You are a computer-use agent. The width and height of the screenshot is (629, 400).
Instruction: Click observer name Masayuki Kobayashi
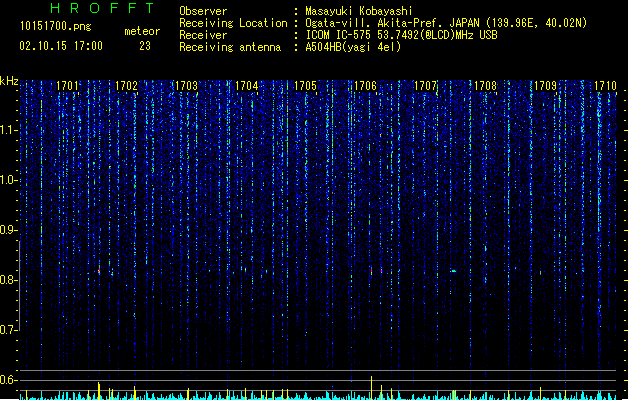tap(359, 11)
